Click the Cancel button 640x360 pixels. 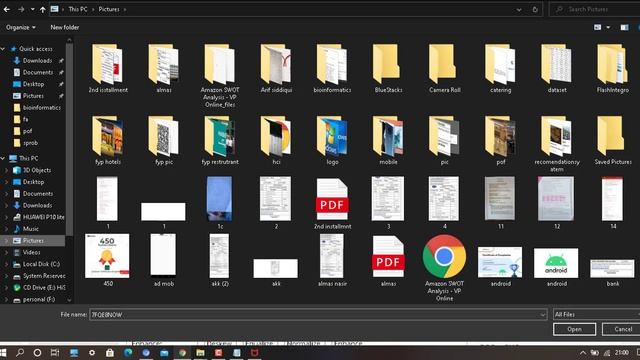(x=622, y=329)
